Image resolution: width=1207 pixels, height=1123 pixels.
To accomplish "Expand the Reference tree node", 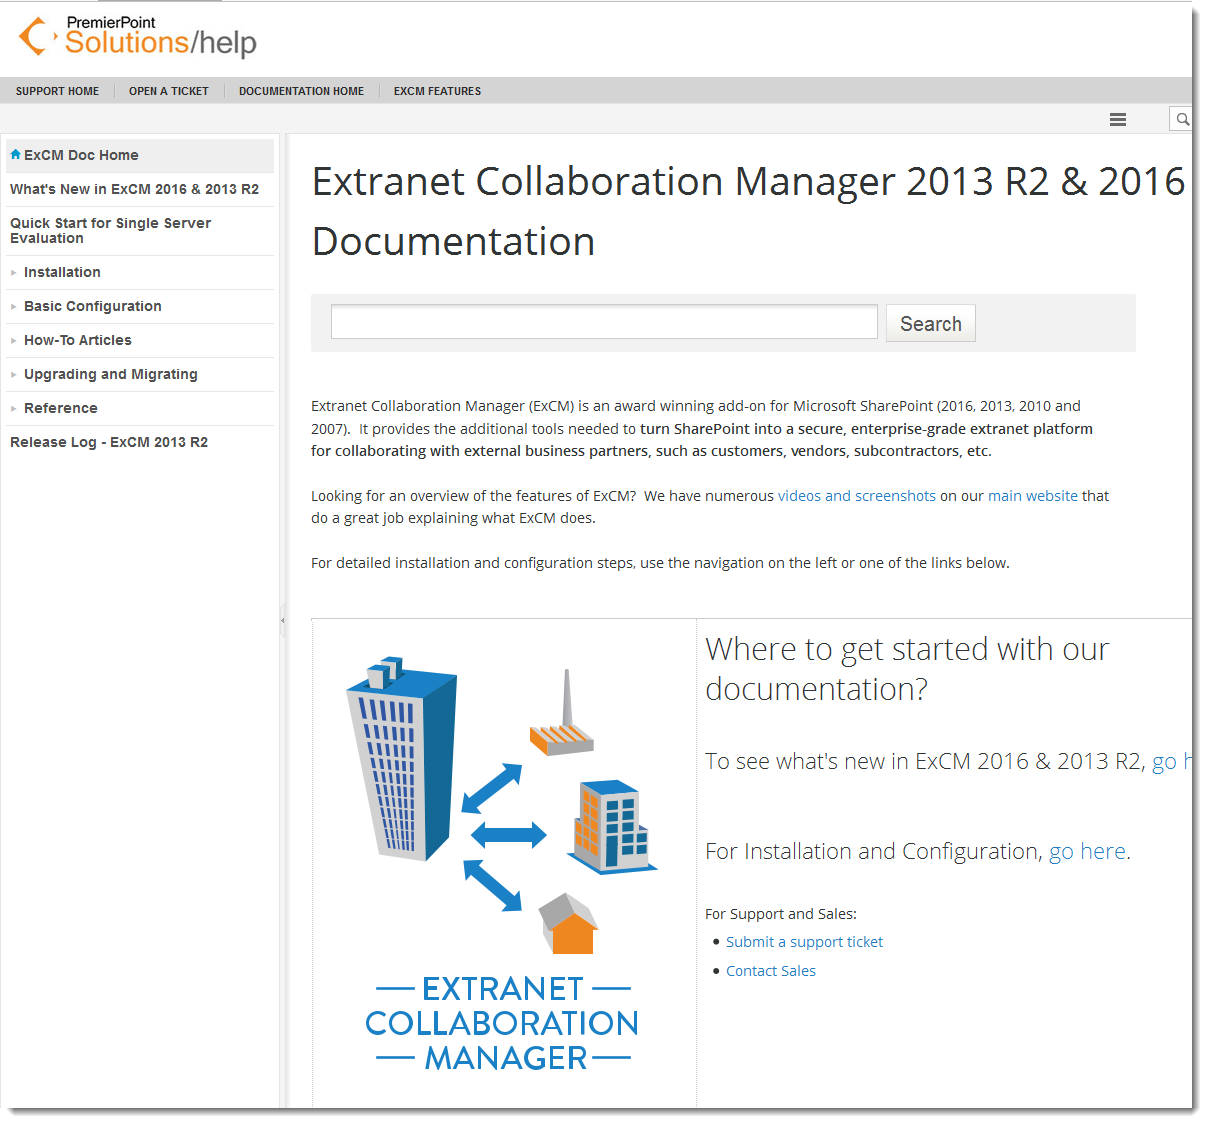I will [13, 408].
